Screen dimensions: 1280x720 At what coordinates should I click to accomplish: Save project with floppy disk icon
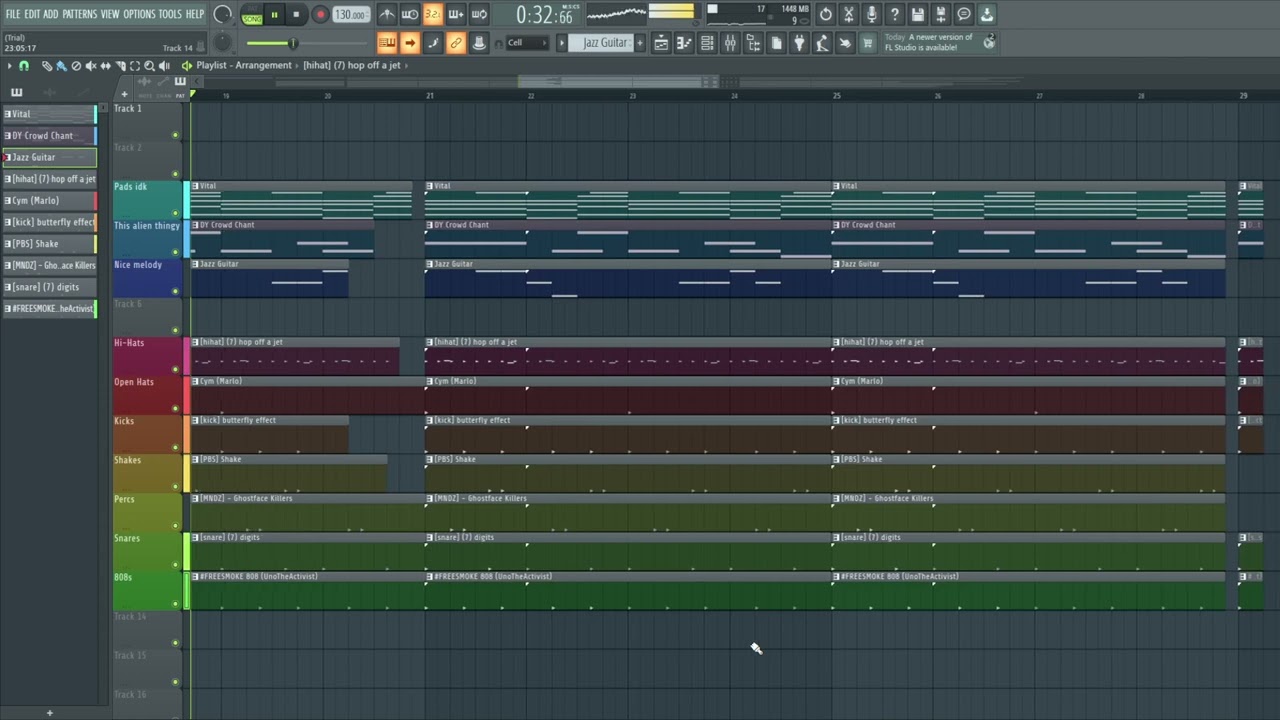(x=917, y=14)
